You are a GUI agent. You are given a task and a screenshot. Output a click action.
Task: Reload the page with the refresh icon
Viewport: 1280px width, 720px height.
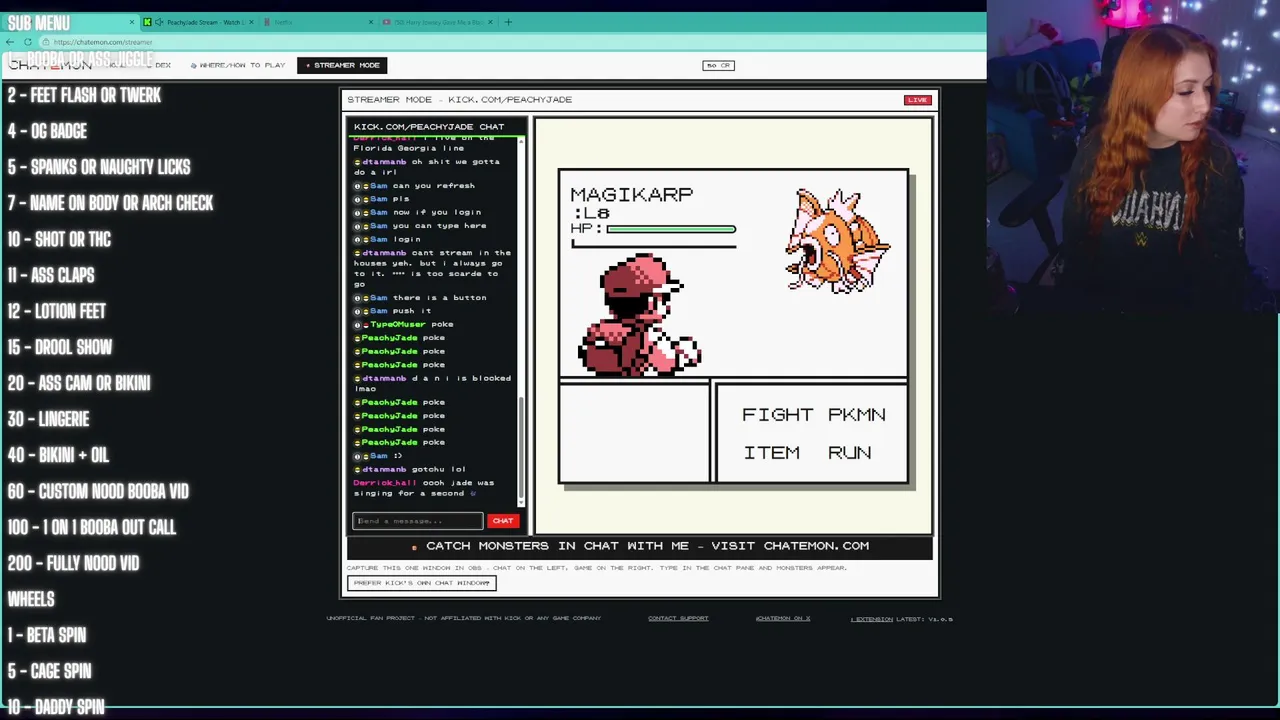click(x=27, y=42)
